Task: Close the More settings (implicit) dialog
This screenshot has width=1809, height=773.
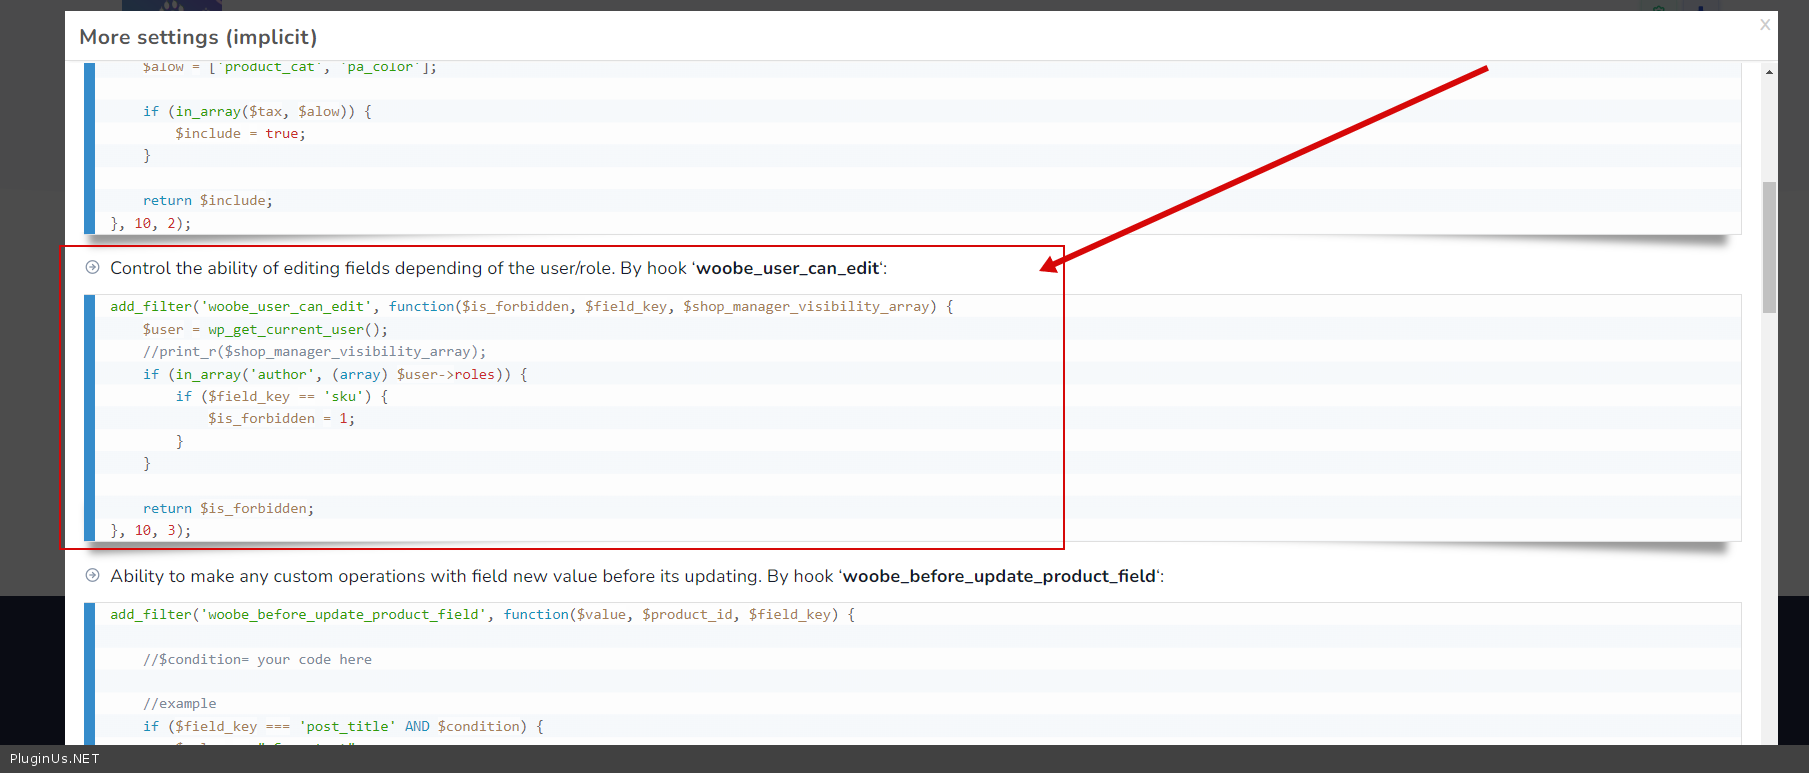Action: point(1765,25)
